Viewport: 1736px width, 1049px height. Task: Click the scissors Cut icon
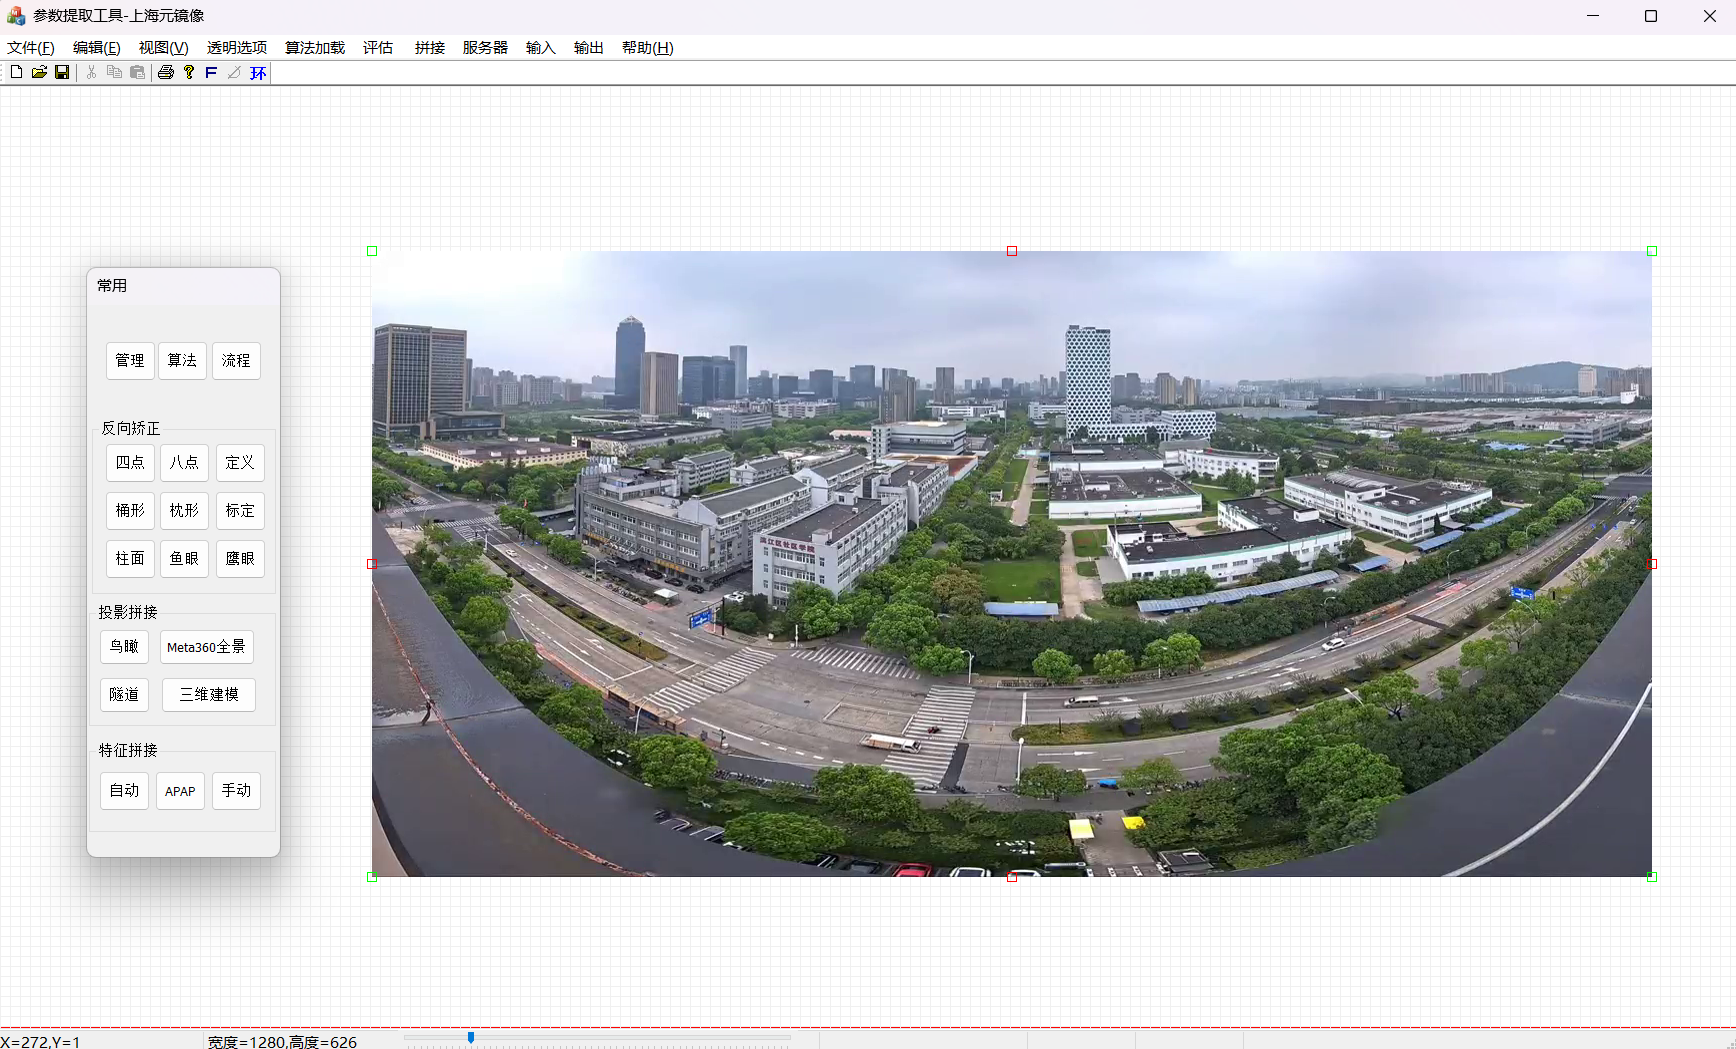tap(91, 72)
